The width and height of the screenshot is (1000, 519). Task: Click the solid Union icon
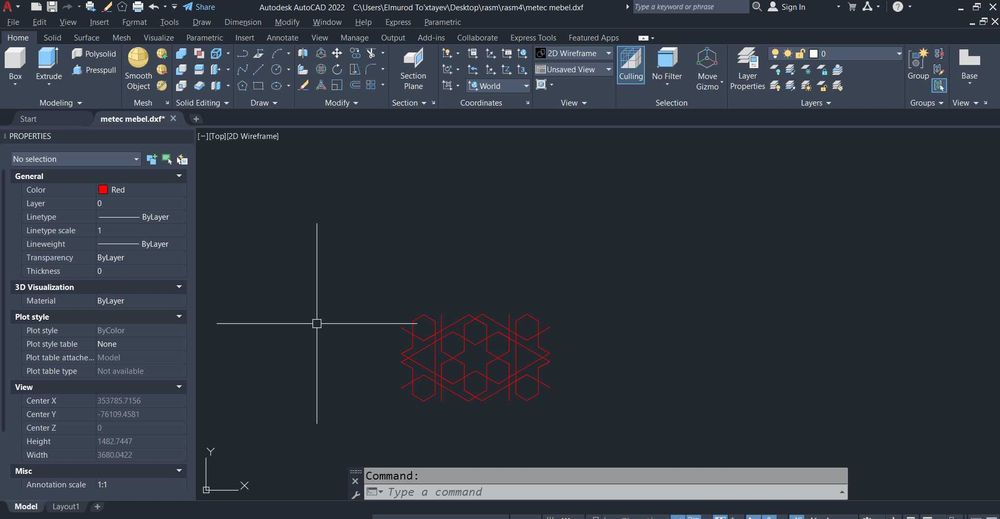(x=181, y=54)
